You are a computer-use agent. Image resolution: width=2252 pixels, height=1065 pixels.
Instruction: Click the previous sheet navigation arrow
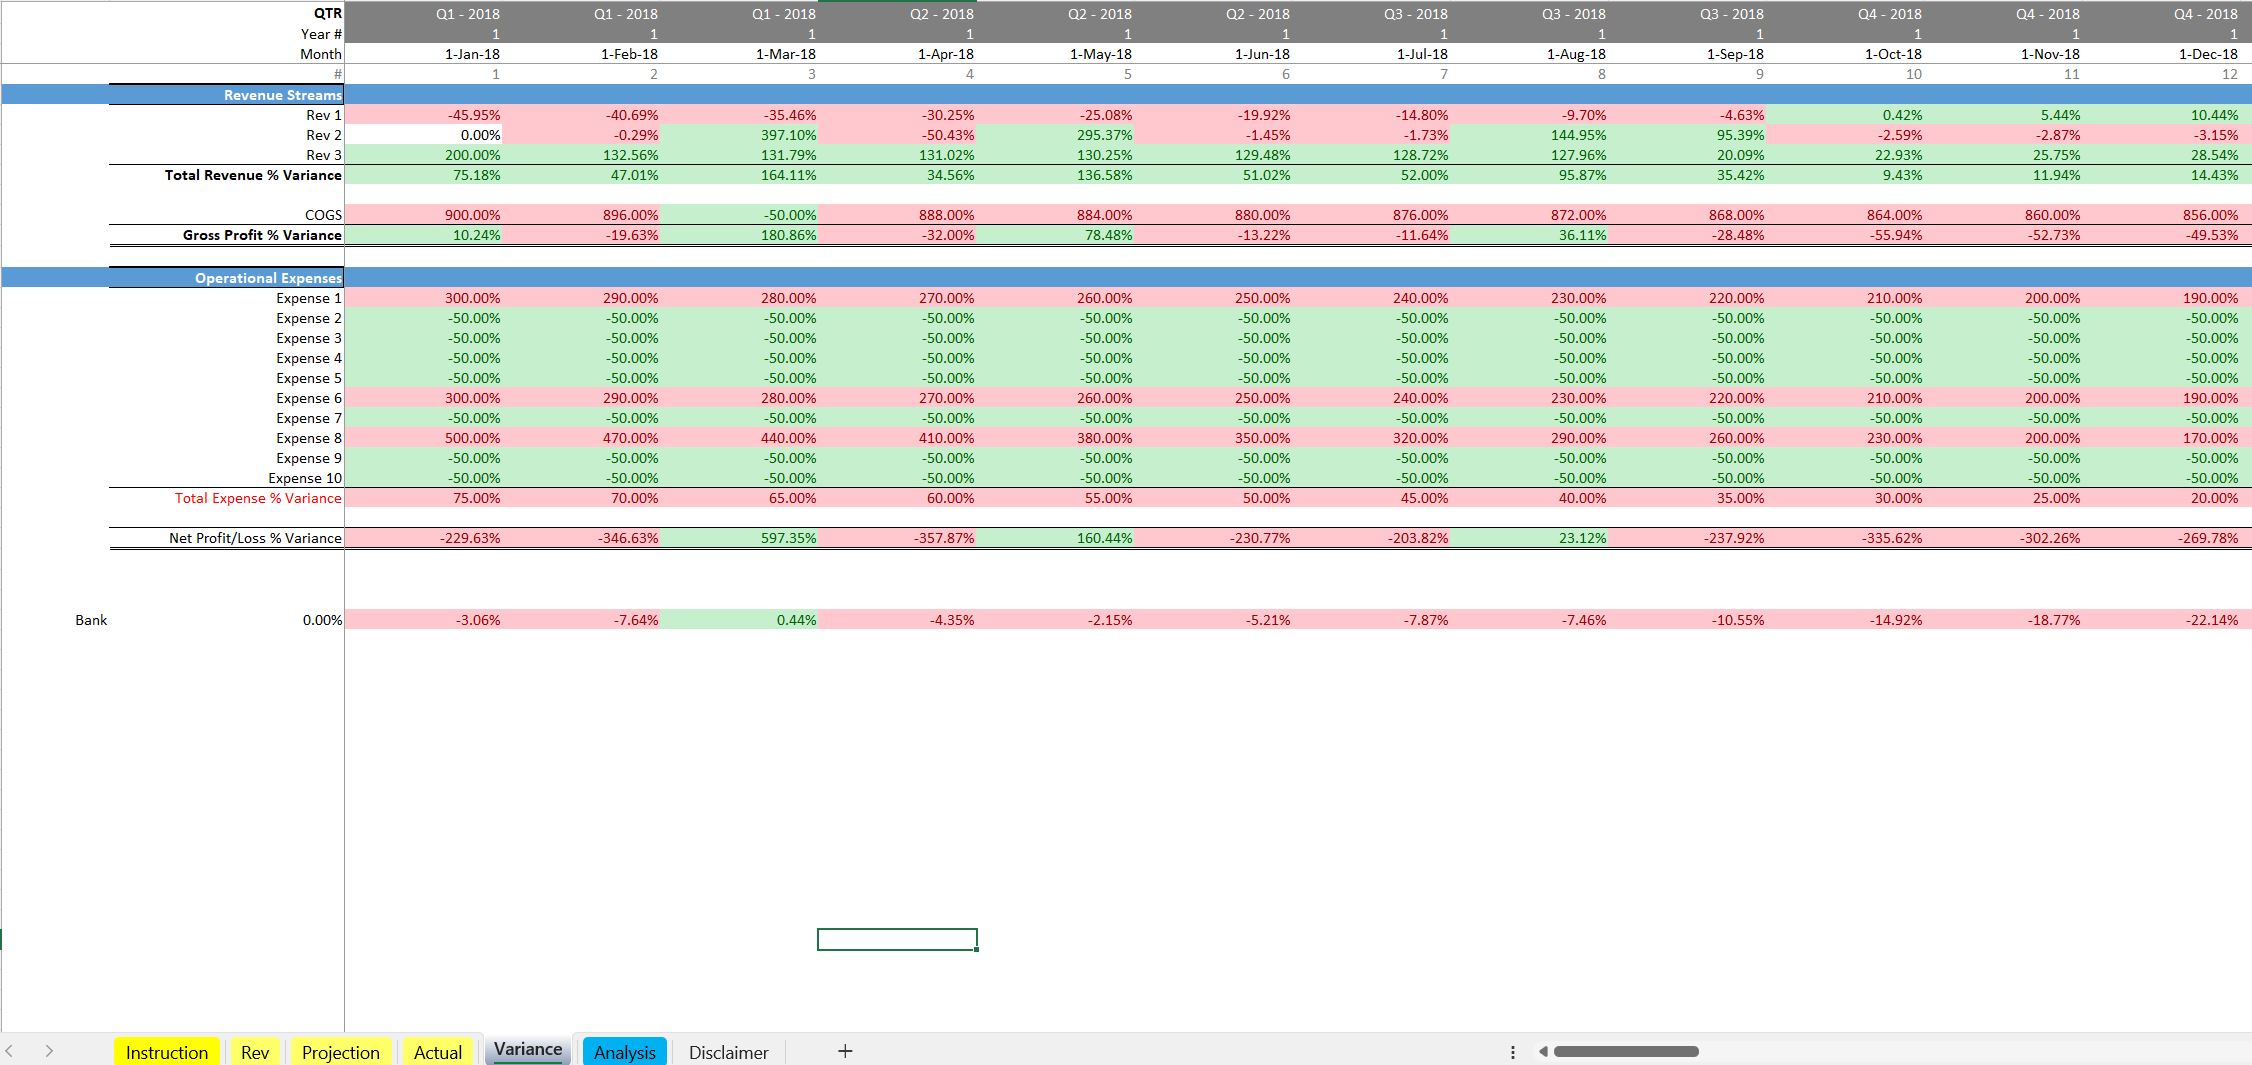[10, 1051]
